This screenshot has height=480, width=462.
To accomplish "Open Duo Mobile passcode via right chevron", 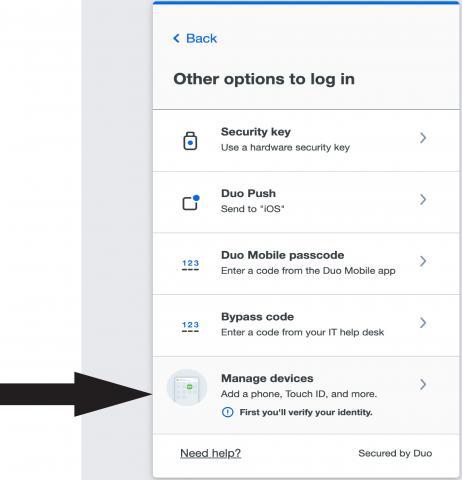I will click(x=423, y=261).
